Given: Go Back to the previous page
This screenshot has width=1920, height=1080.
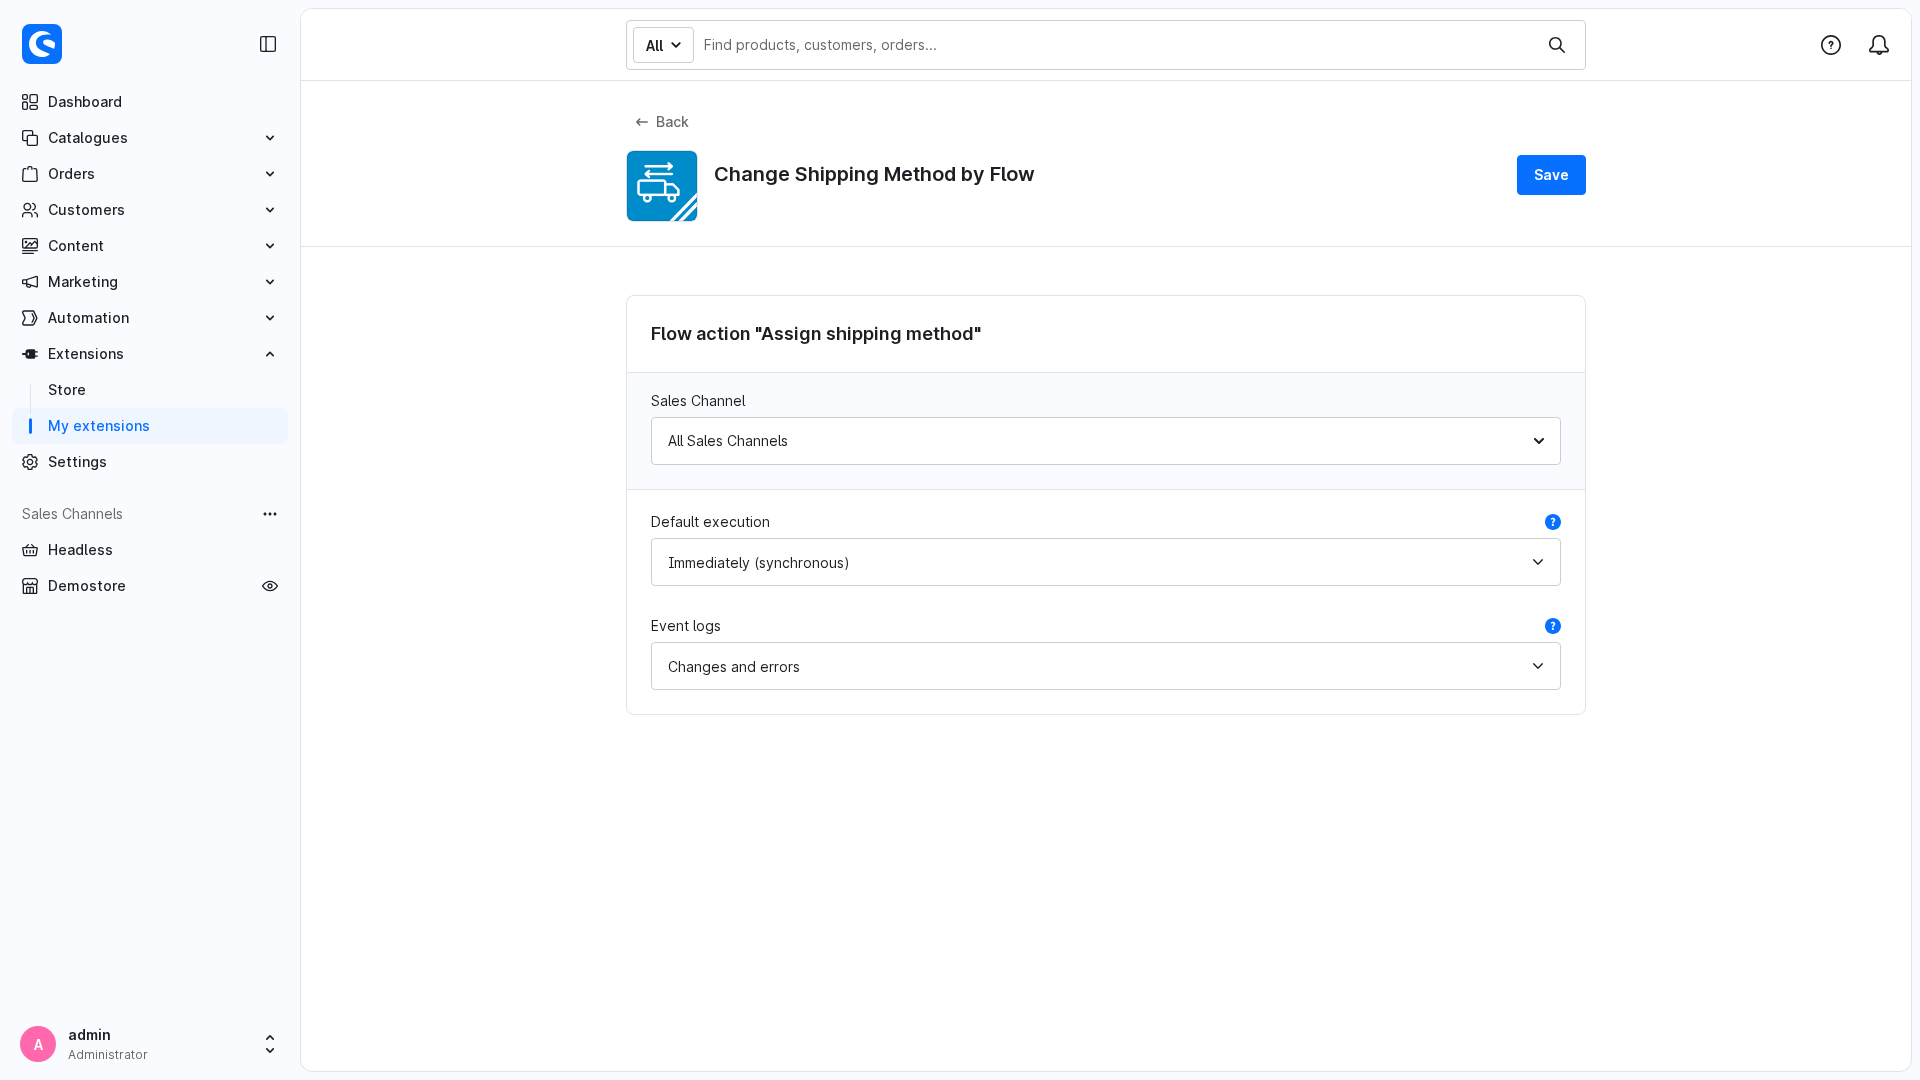Looking at the screenshot, I should (x=662, y=122).
